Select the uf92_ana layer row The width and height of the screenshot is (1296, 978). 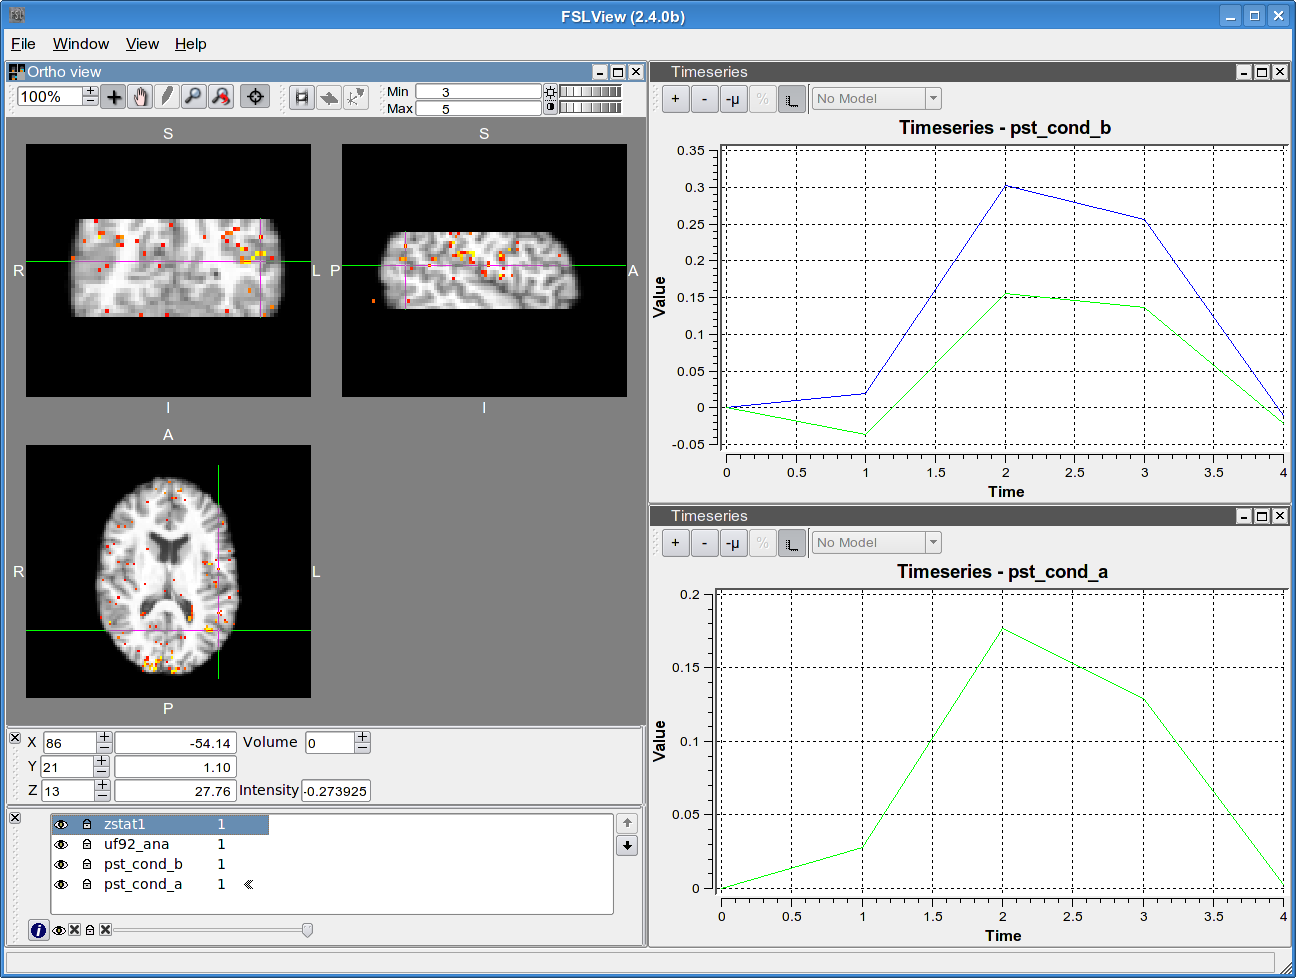point(160,844)
